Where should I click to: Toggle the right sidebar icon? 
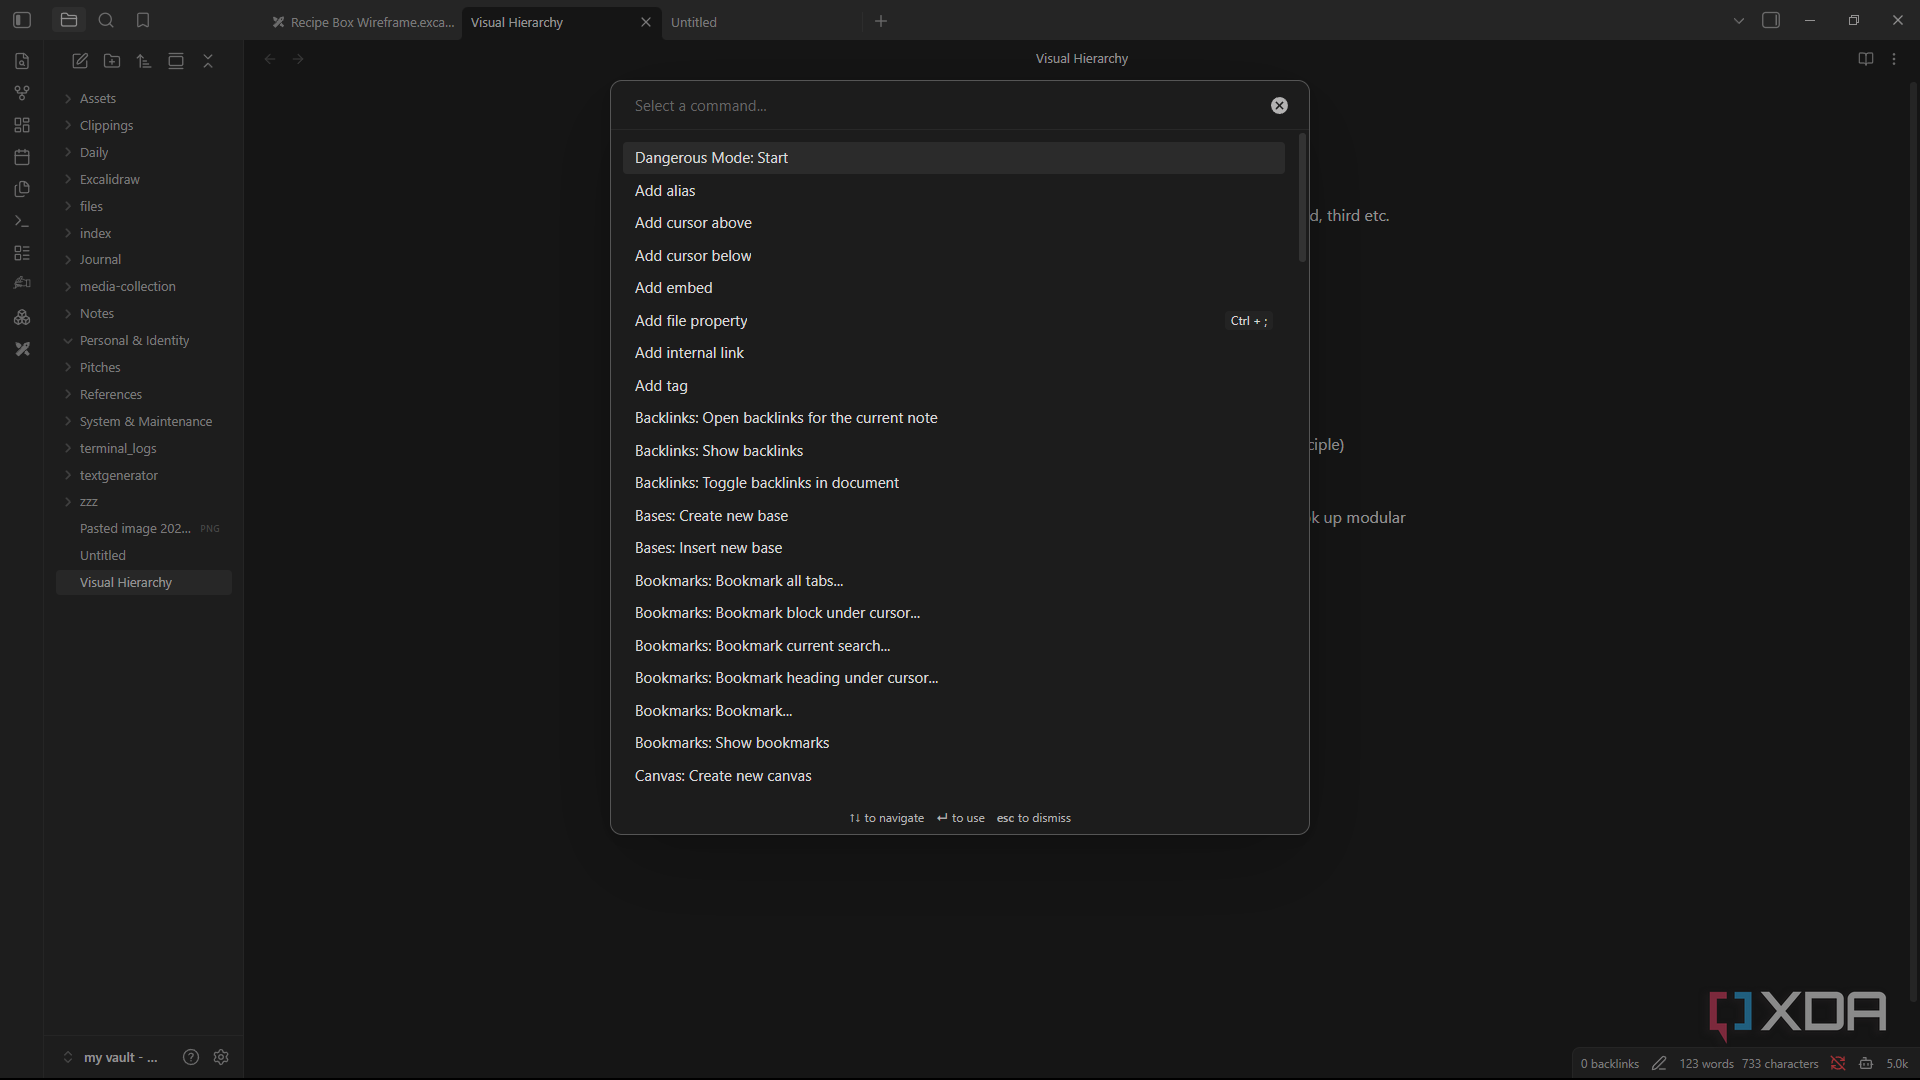tap(1771, 20)
